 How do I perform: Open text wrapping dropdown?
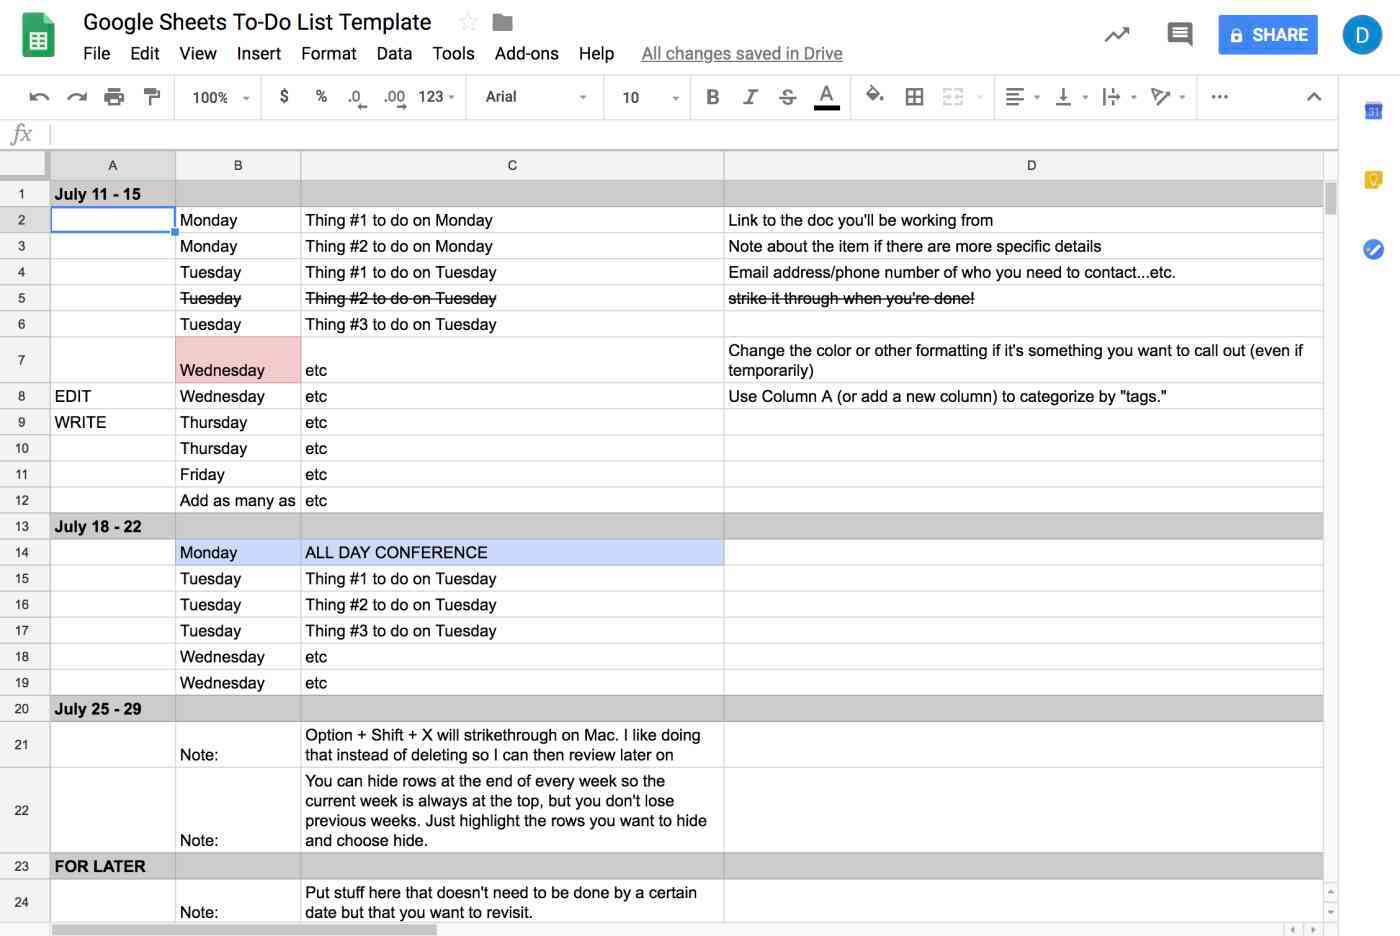click(x=1118, y=97)
